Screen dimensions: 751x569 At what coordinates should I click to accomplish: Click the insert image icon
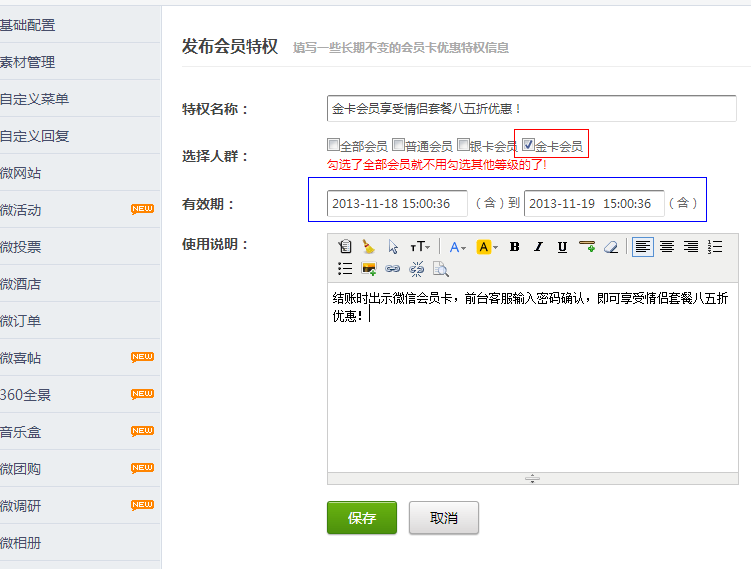point(369,269)
